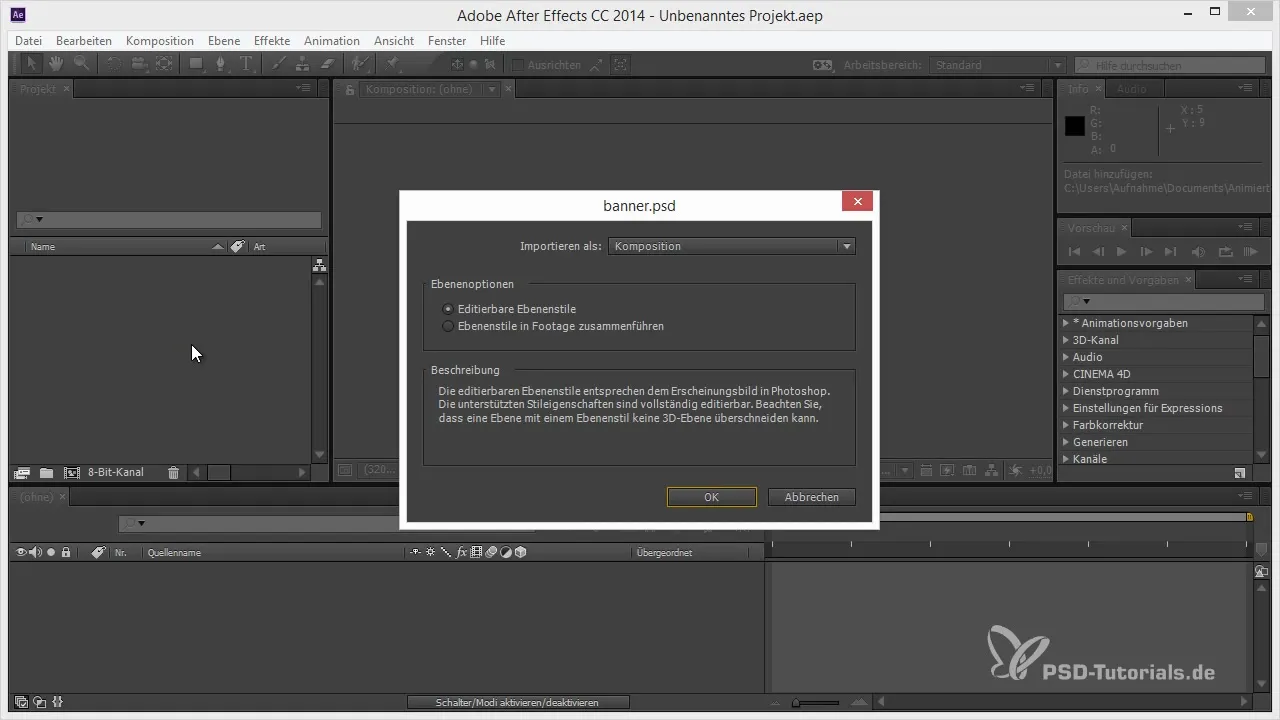Select the Rotation tool
The height and width of the screenshot is (720, 1280).
pyautogui.click(x=113, y=65)
